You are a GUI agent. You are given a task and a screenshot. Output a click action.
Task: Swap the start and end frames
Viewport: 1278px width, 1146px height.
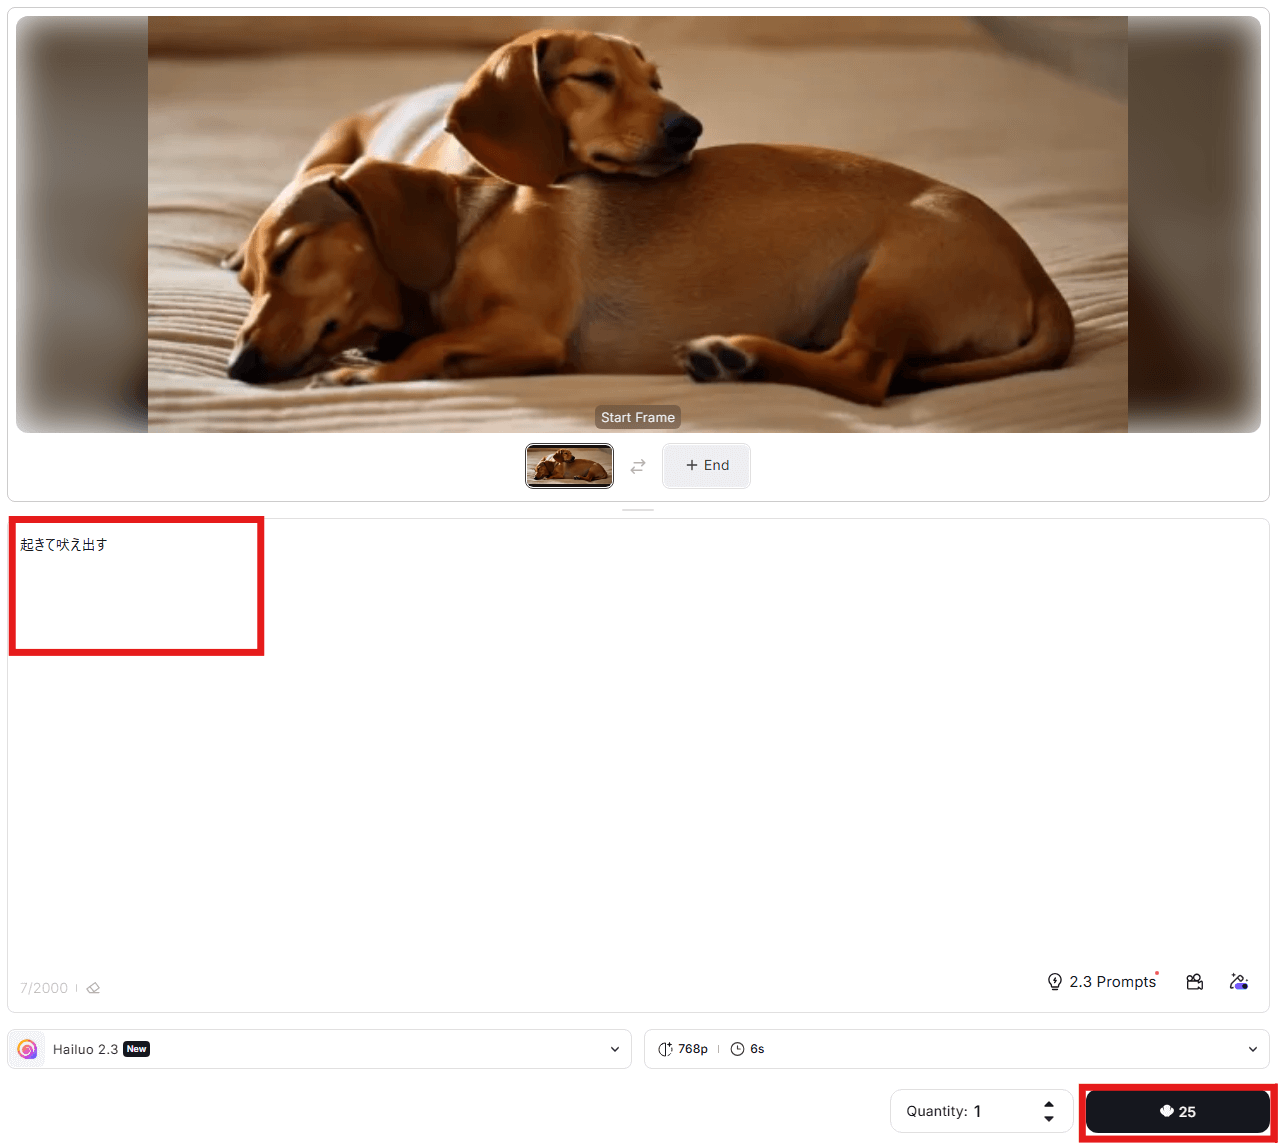point(638,466)
